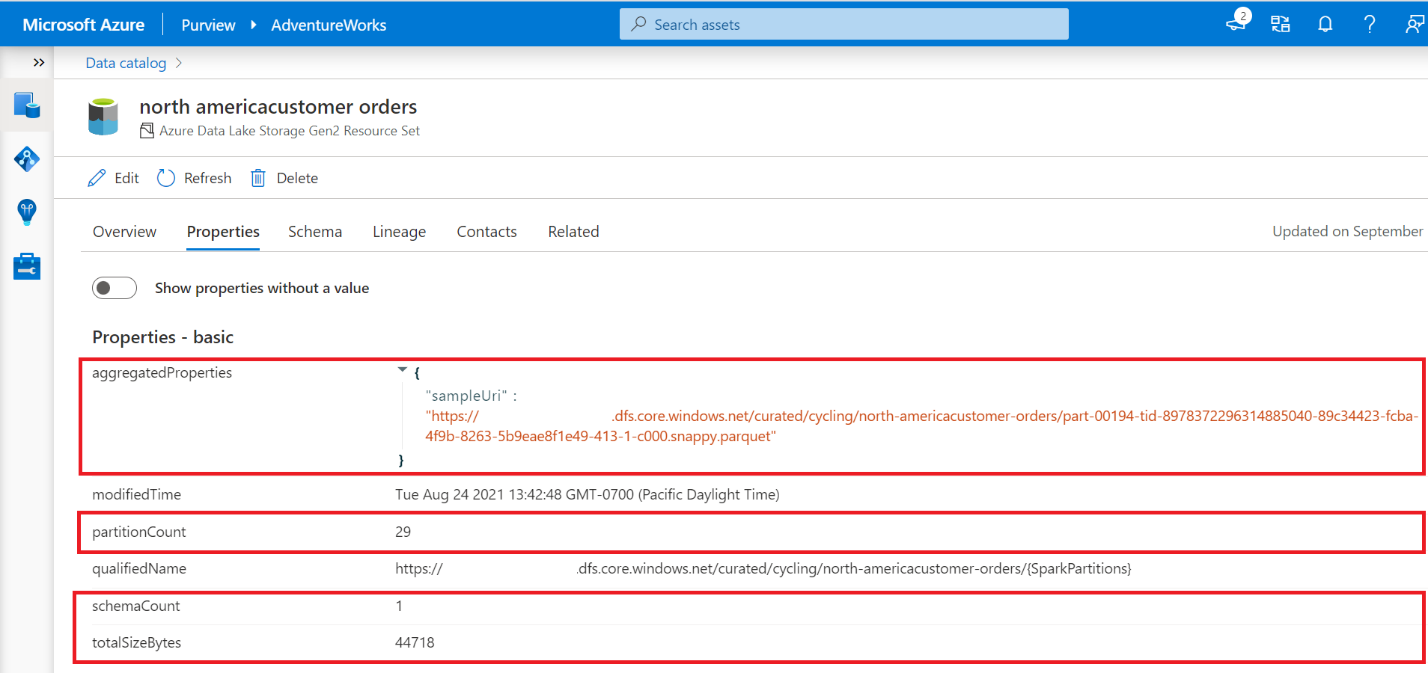Select the Properties tab
Image resolution: width=1428 pixels, height=673 pixels.
point(223,231)
